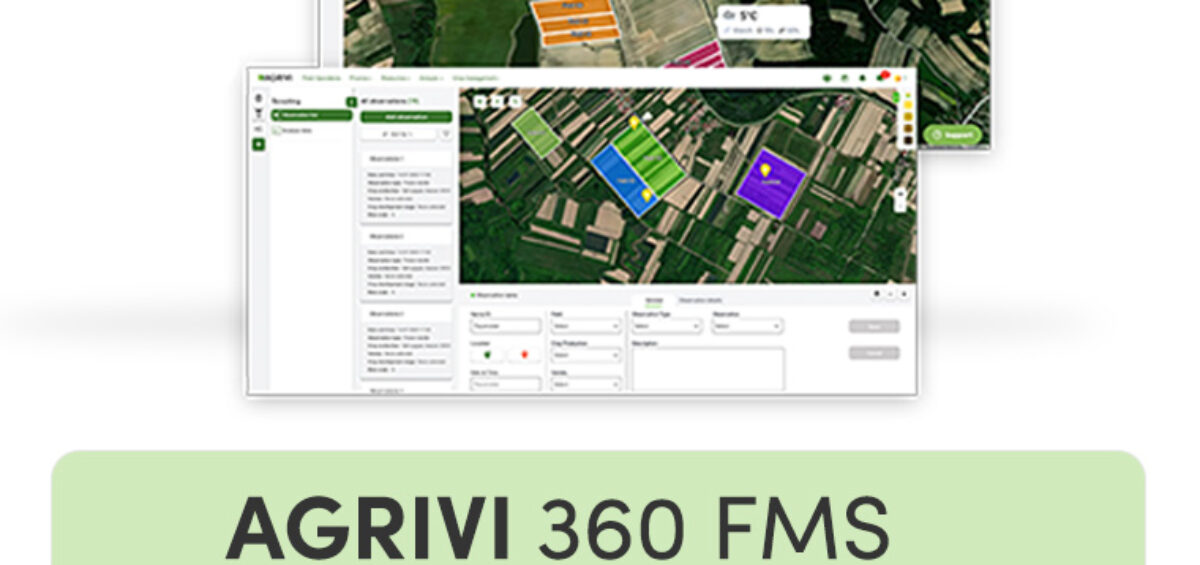Open the first observation card in list
The image size is (1200, 565).
(406, 185)
